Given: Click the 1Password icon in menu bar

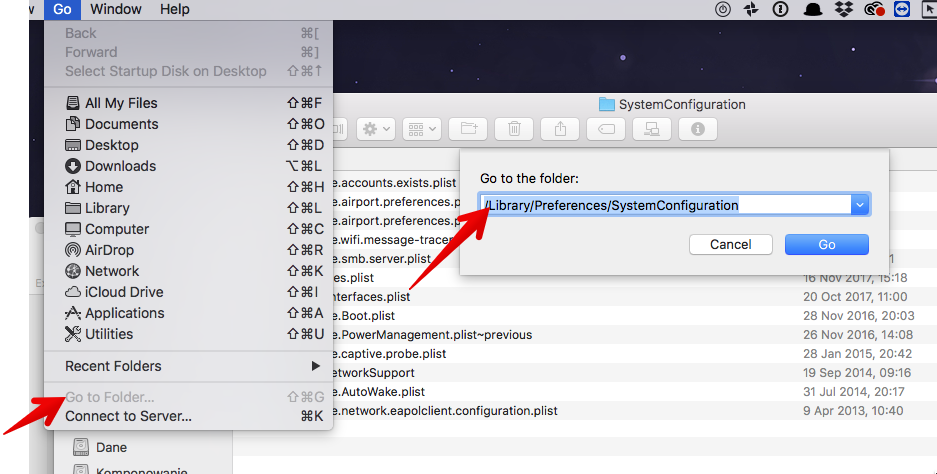Looking at the screenshot, I should [x=780, y=9].
